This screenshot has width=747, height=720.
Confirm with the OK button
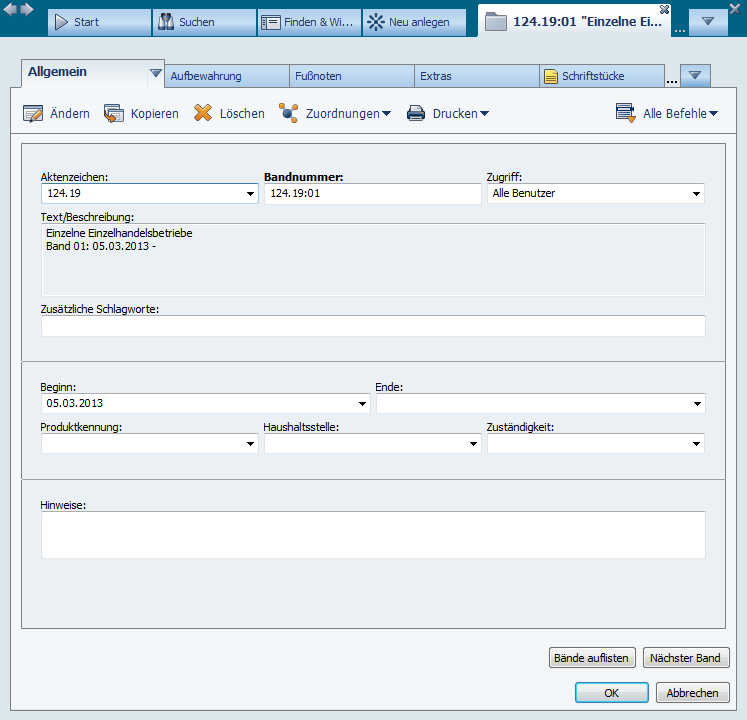point(611,693)
